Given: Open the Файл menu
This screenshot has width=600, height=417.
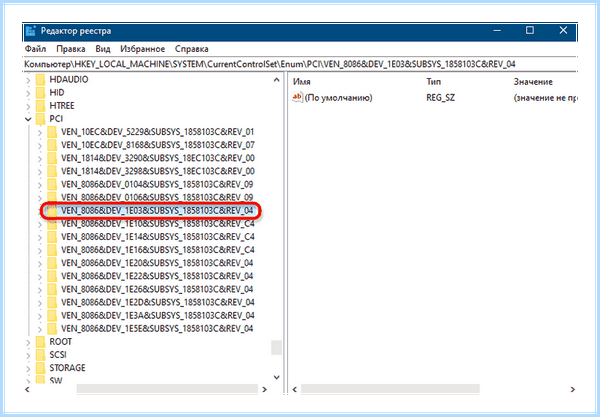Looking at the screenshot, I should tap(35, 49).
